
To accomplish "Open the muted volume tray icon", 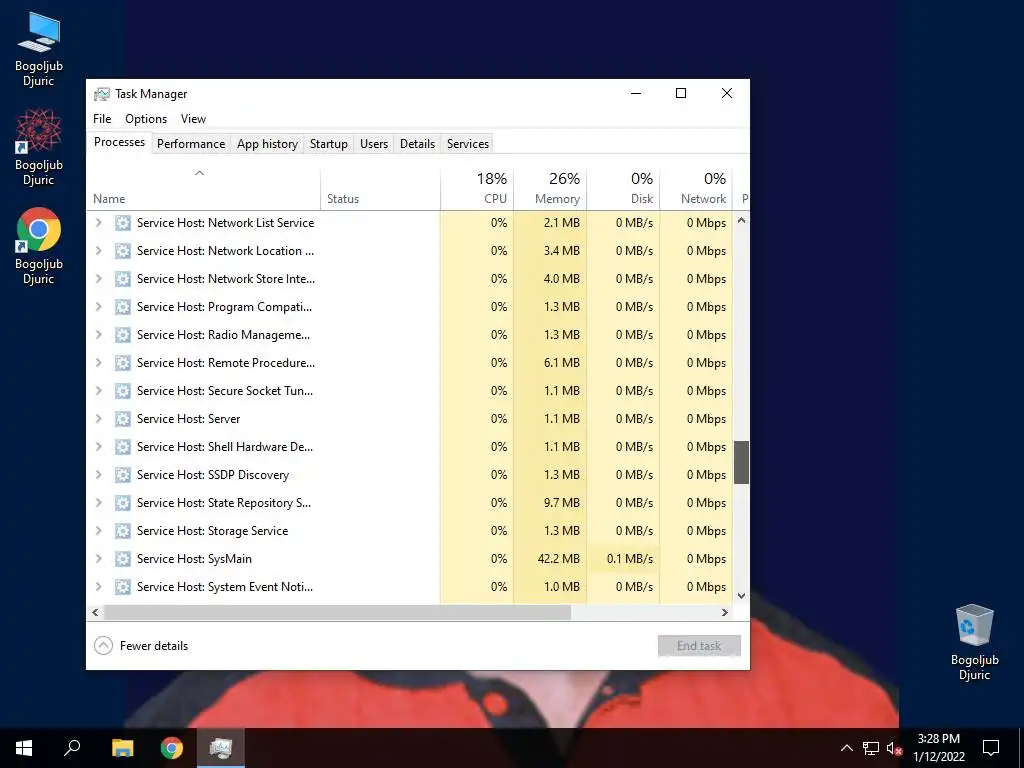I will (894, 748).
